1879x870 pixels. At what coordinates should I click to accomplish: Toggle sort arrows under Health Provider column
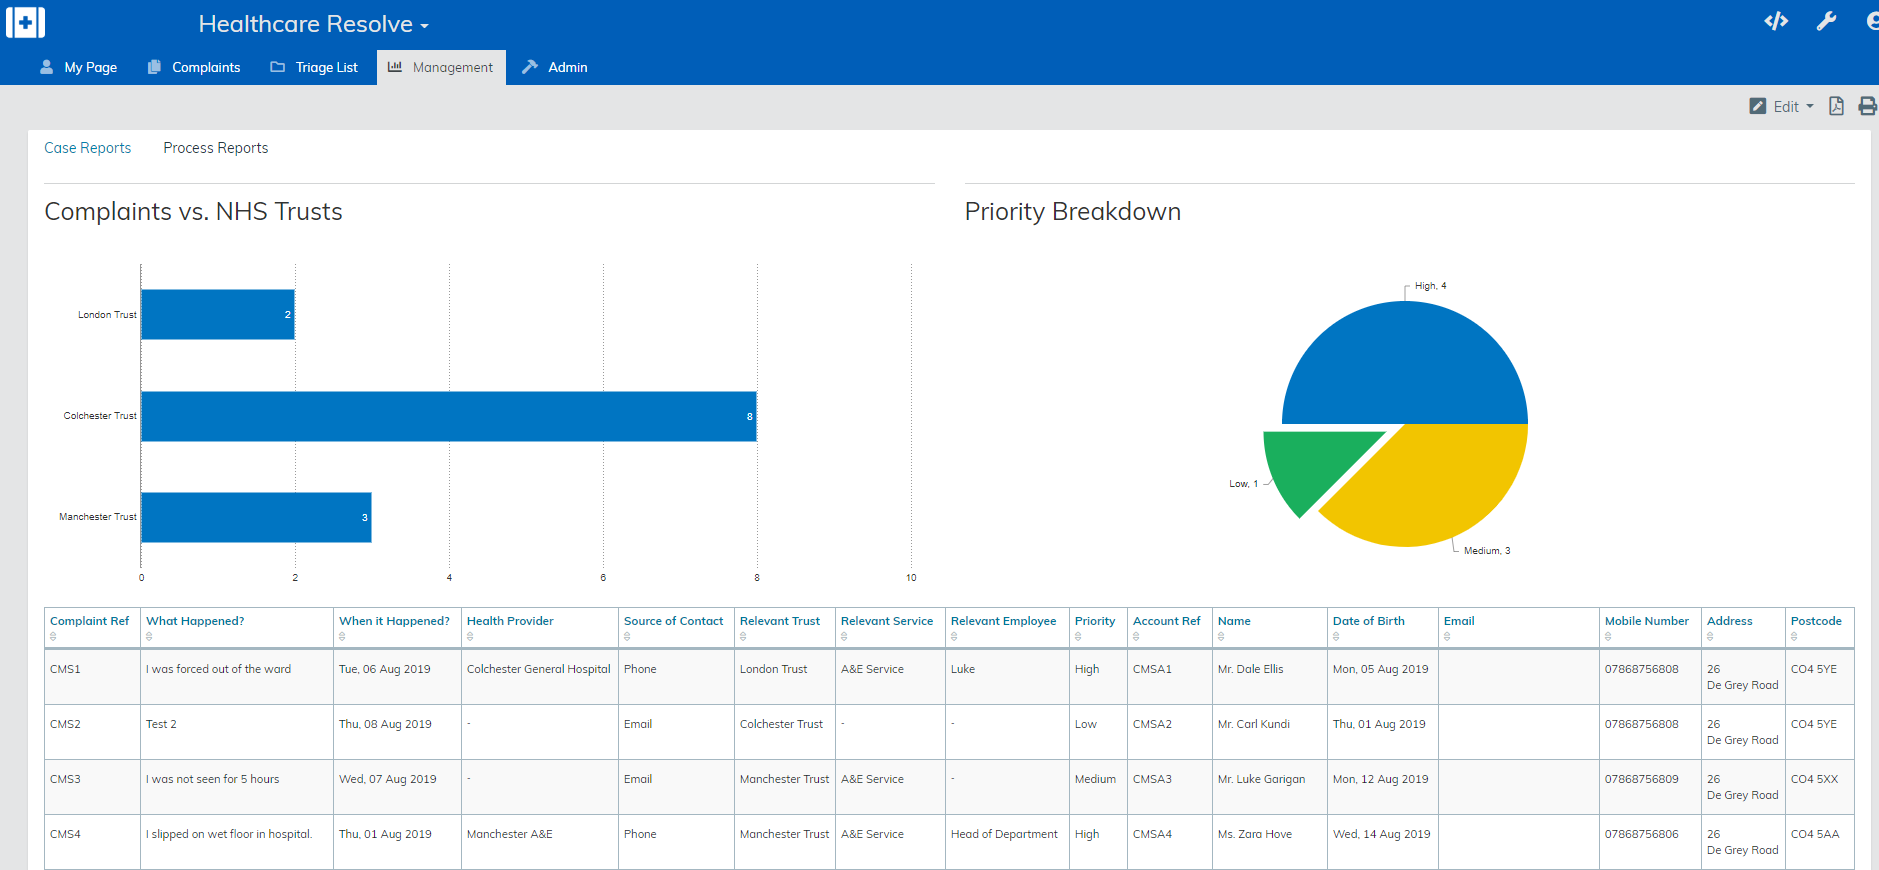[x=470, y=637]
